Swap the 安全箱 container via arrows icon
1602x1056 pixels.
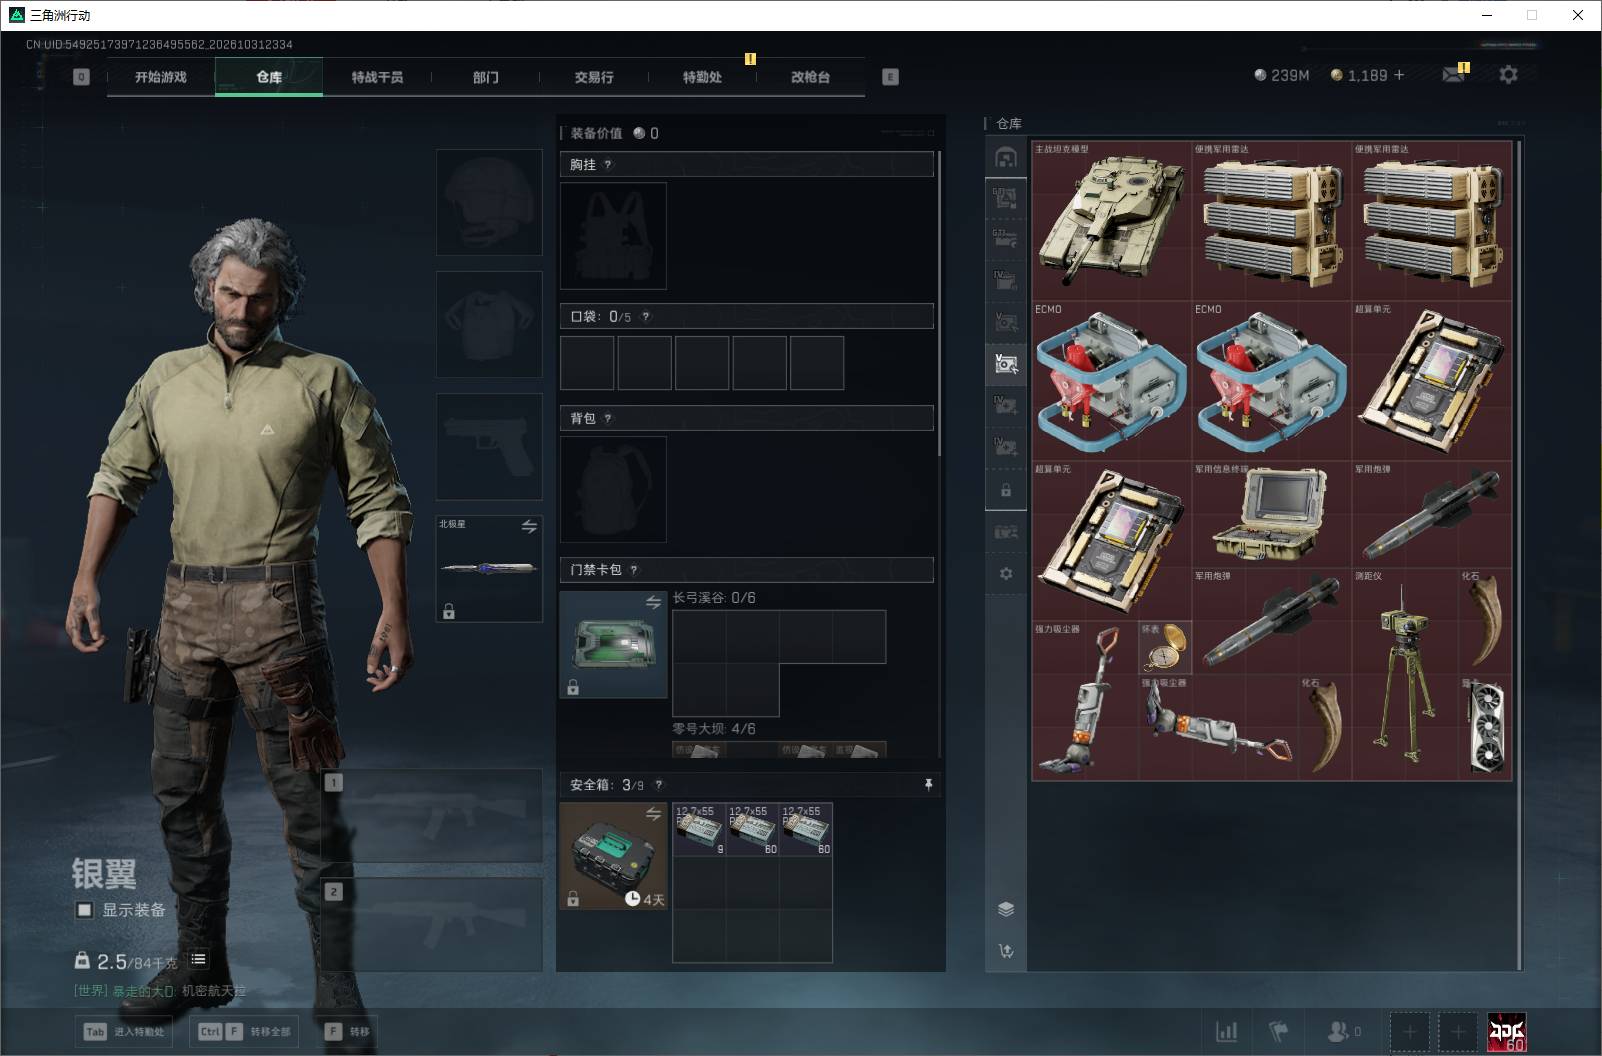[x=653, y=814]
